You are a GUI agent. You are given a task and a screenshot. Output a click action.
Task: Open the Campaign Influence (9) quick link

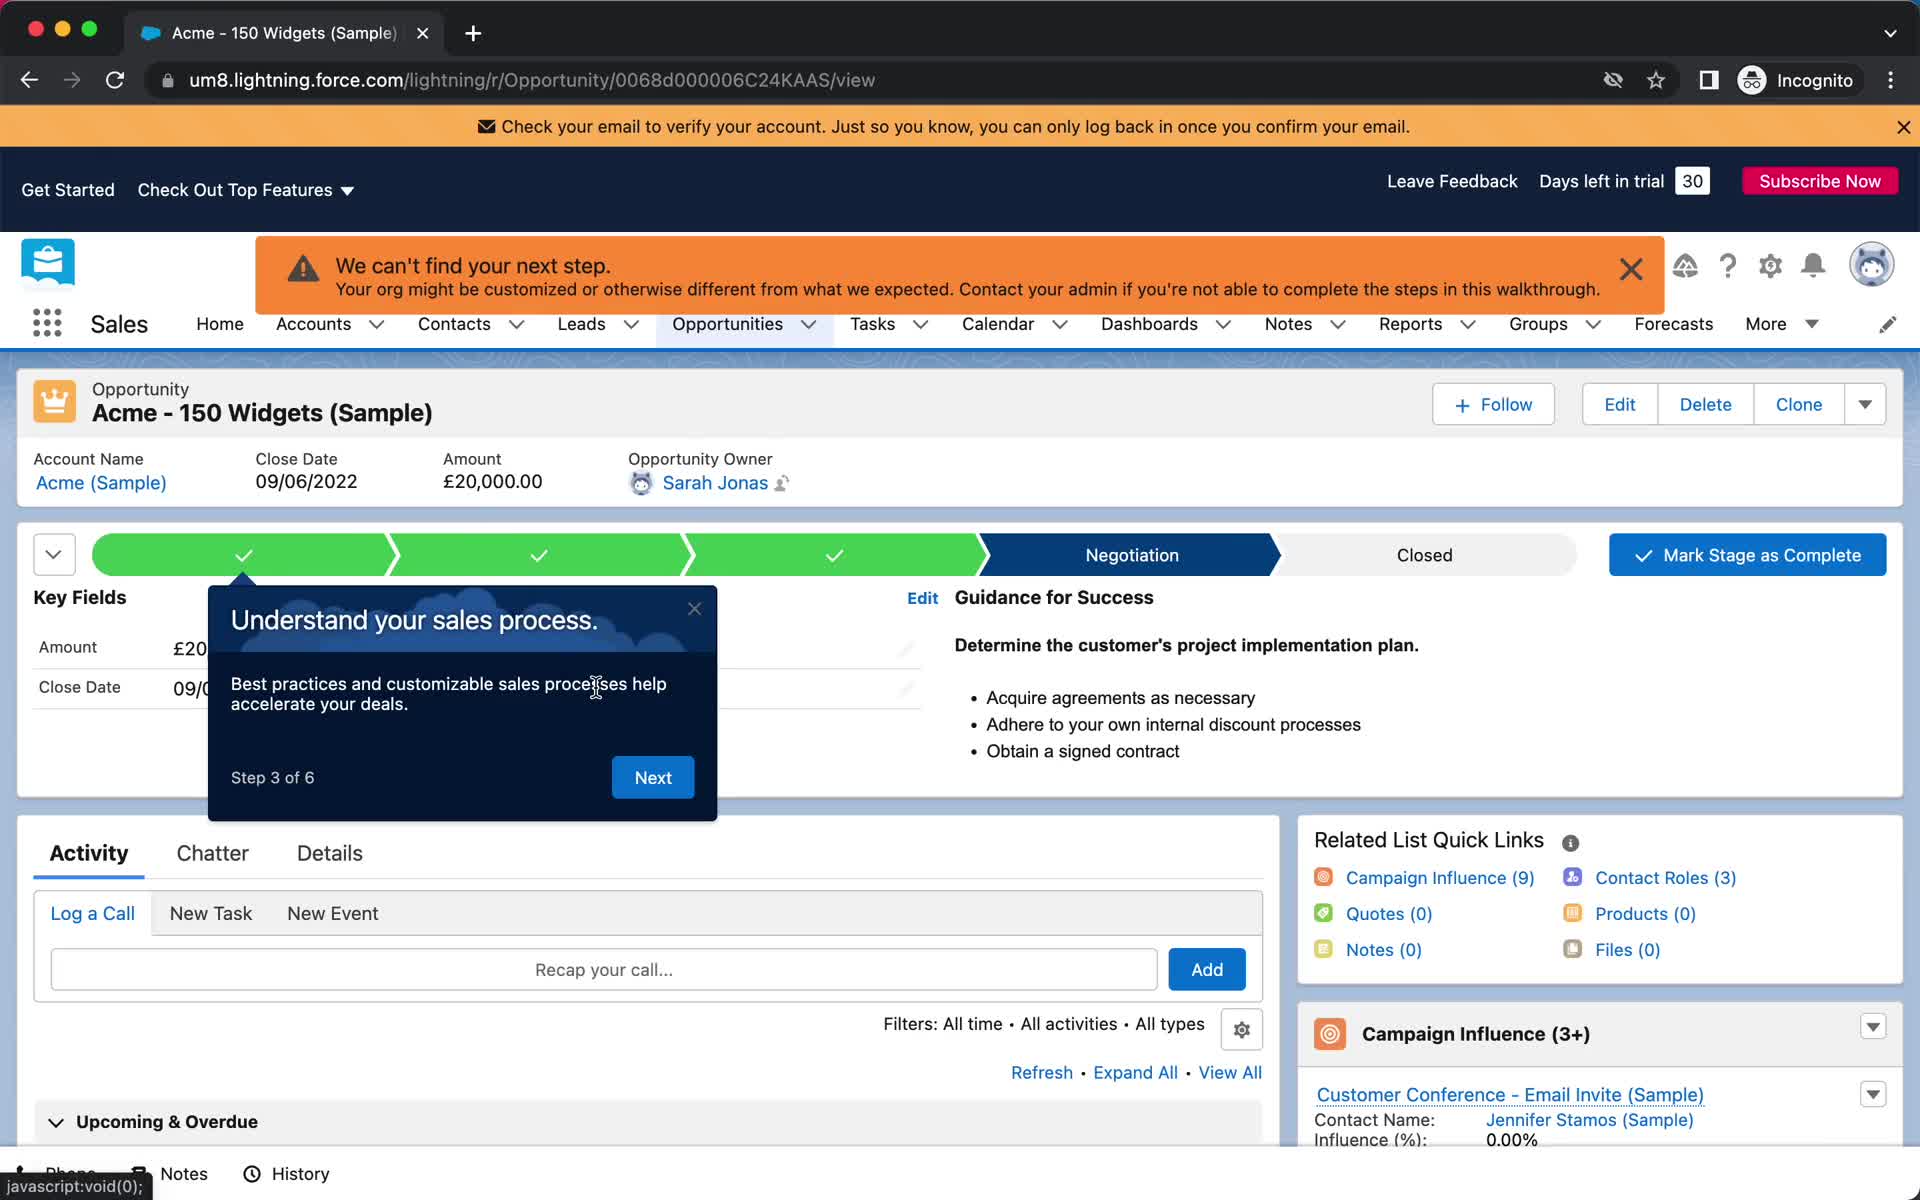point(1439,877)
